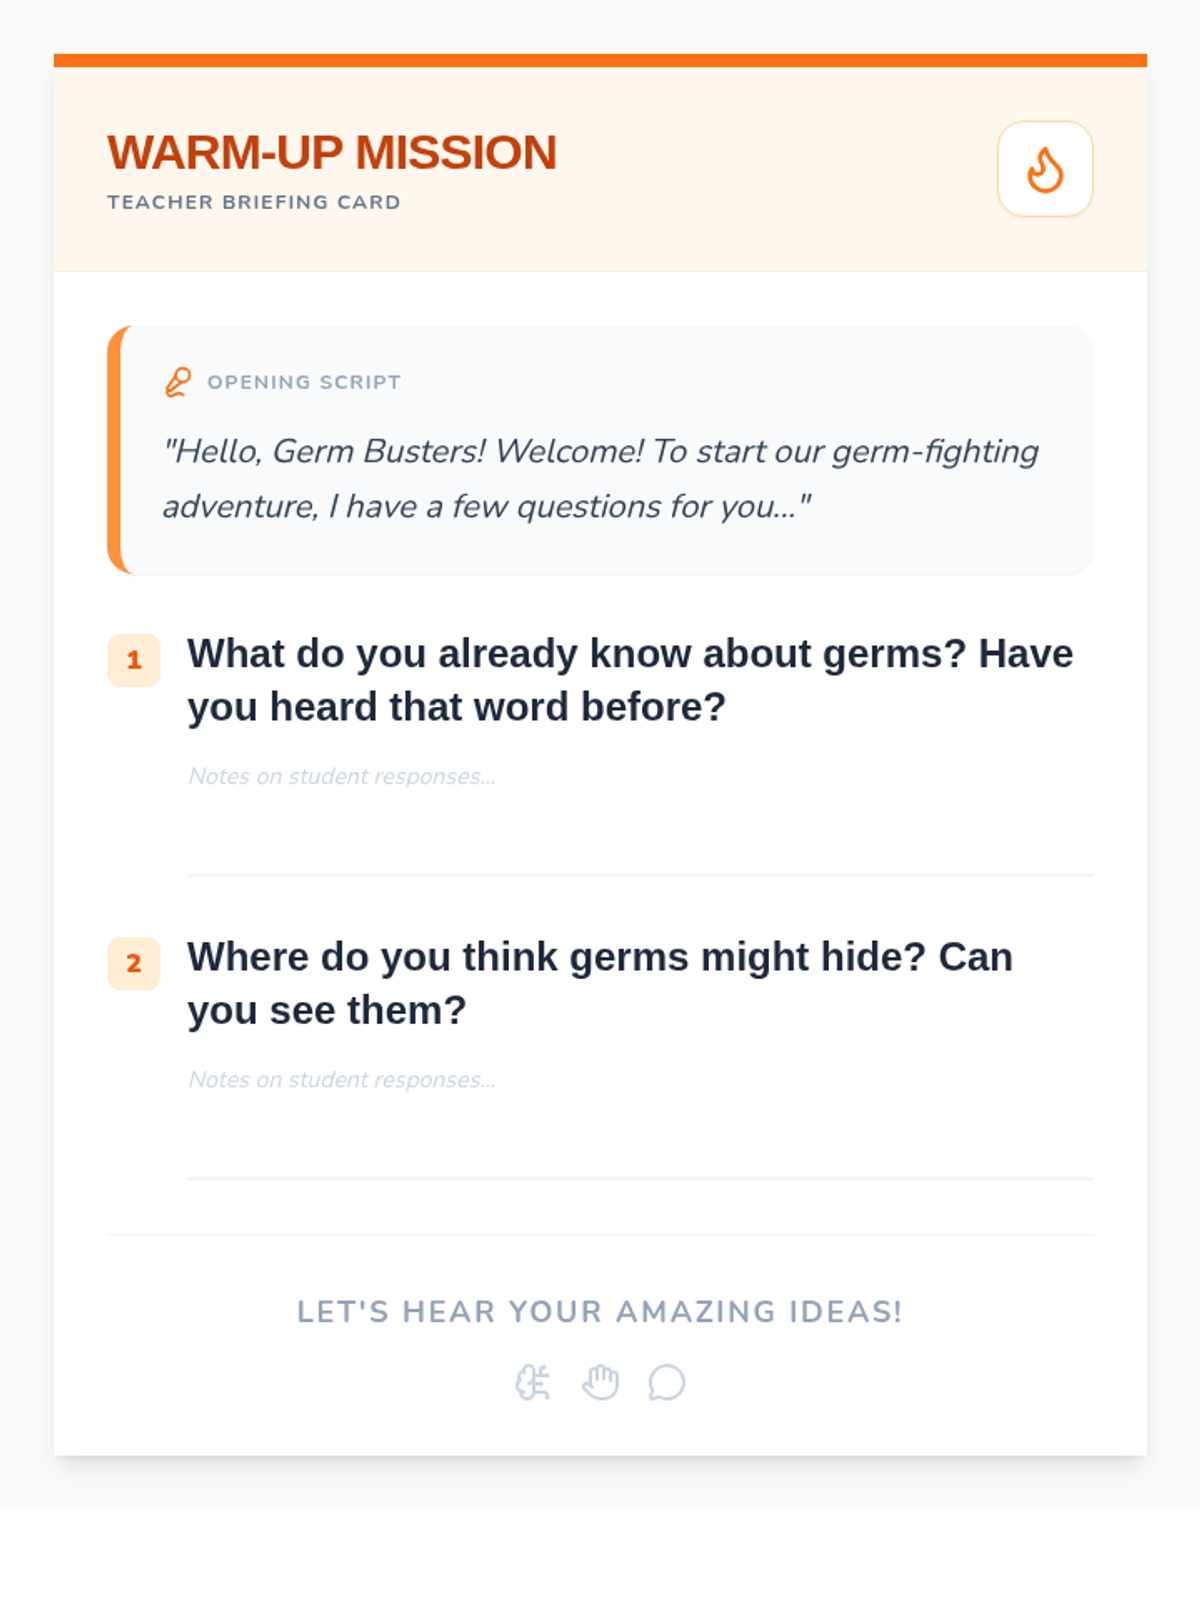The image size is (1200, 1600).
Task: Click the Hello, Germ Busters script text
Action: click(x=600, y=478)
